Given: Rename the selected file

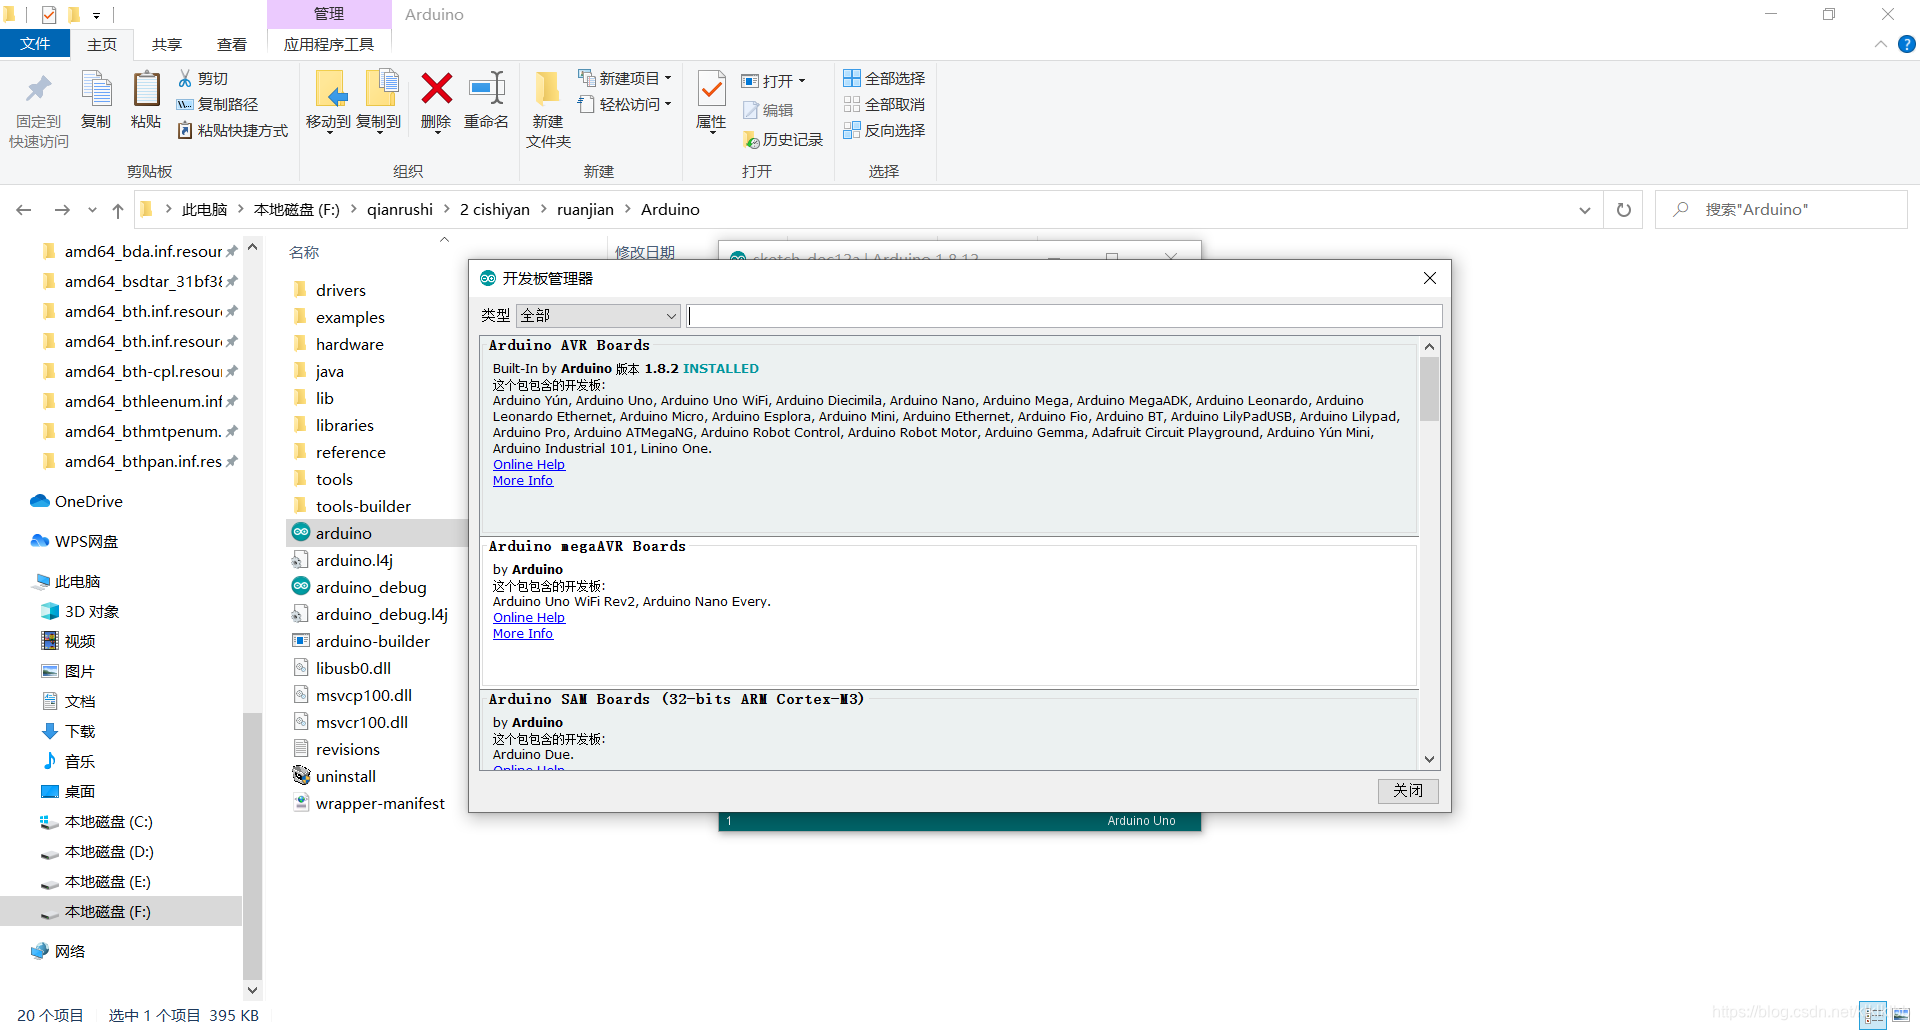Looking at the screenshot, I should tap(487, 100).
